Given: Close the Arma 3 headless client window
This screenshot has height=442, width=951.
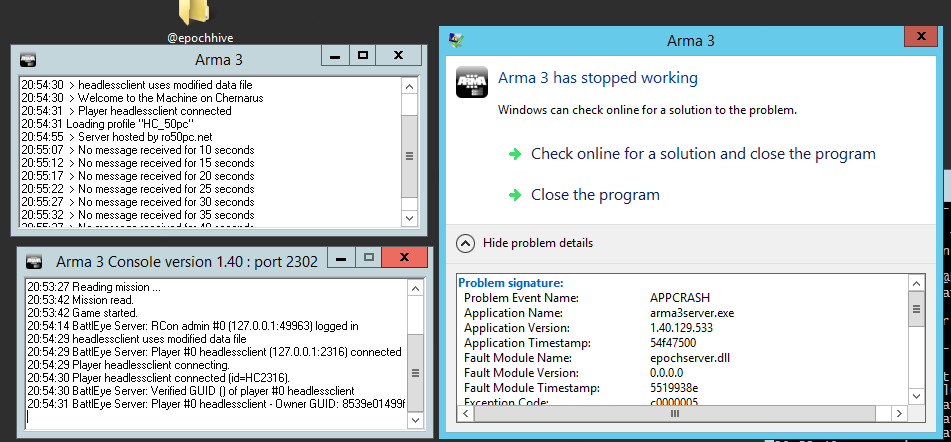Looking at the screenshot, I should [398, 56].
